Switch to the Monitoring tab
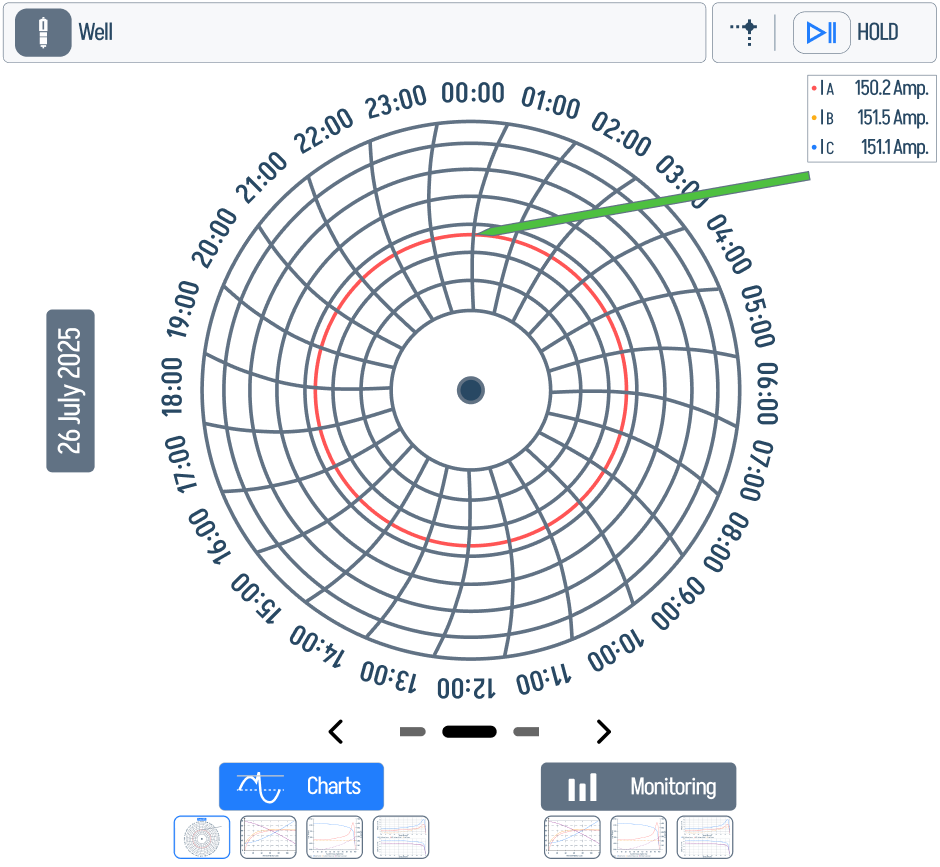 pyautogui.click(x=638, y=786)
